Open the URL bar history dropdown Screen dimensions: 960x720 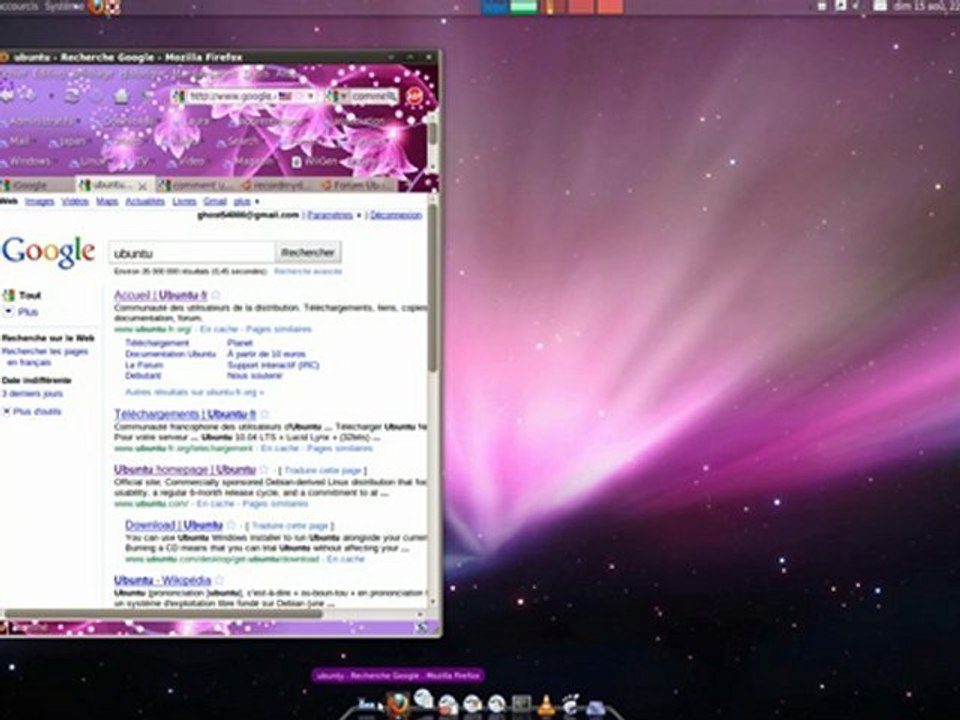coord(311,97)
